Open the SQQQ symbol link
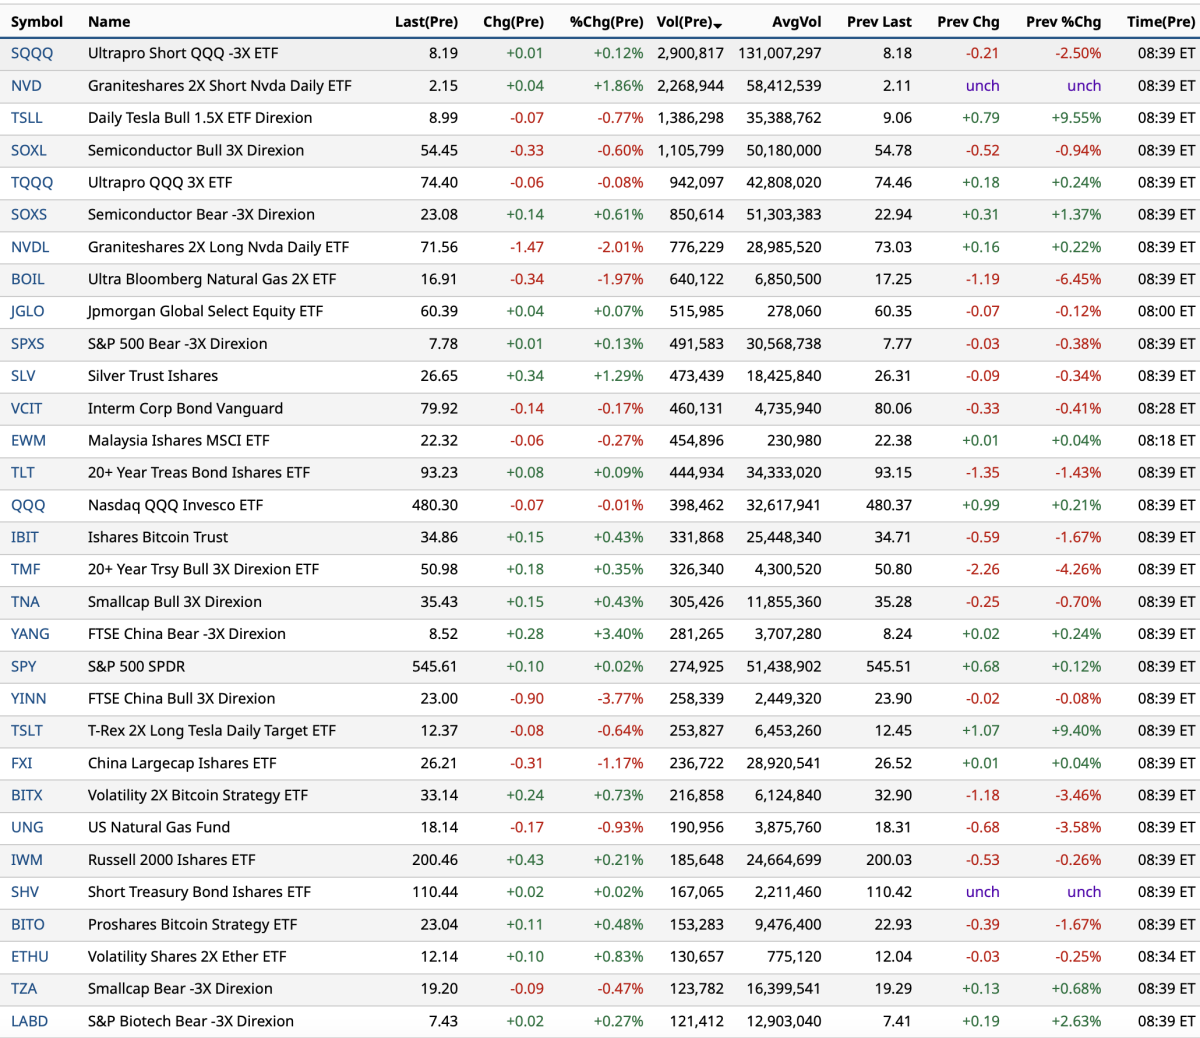This screenshot has height=1038, width=1200. tap(32, 53)
